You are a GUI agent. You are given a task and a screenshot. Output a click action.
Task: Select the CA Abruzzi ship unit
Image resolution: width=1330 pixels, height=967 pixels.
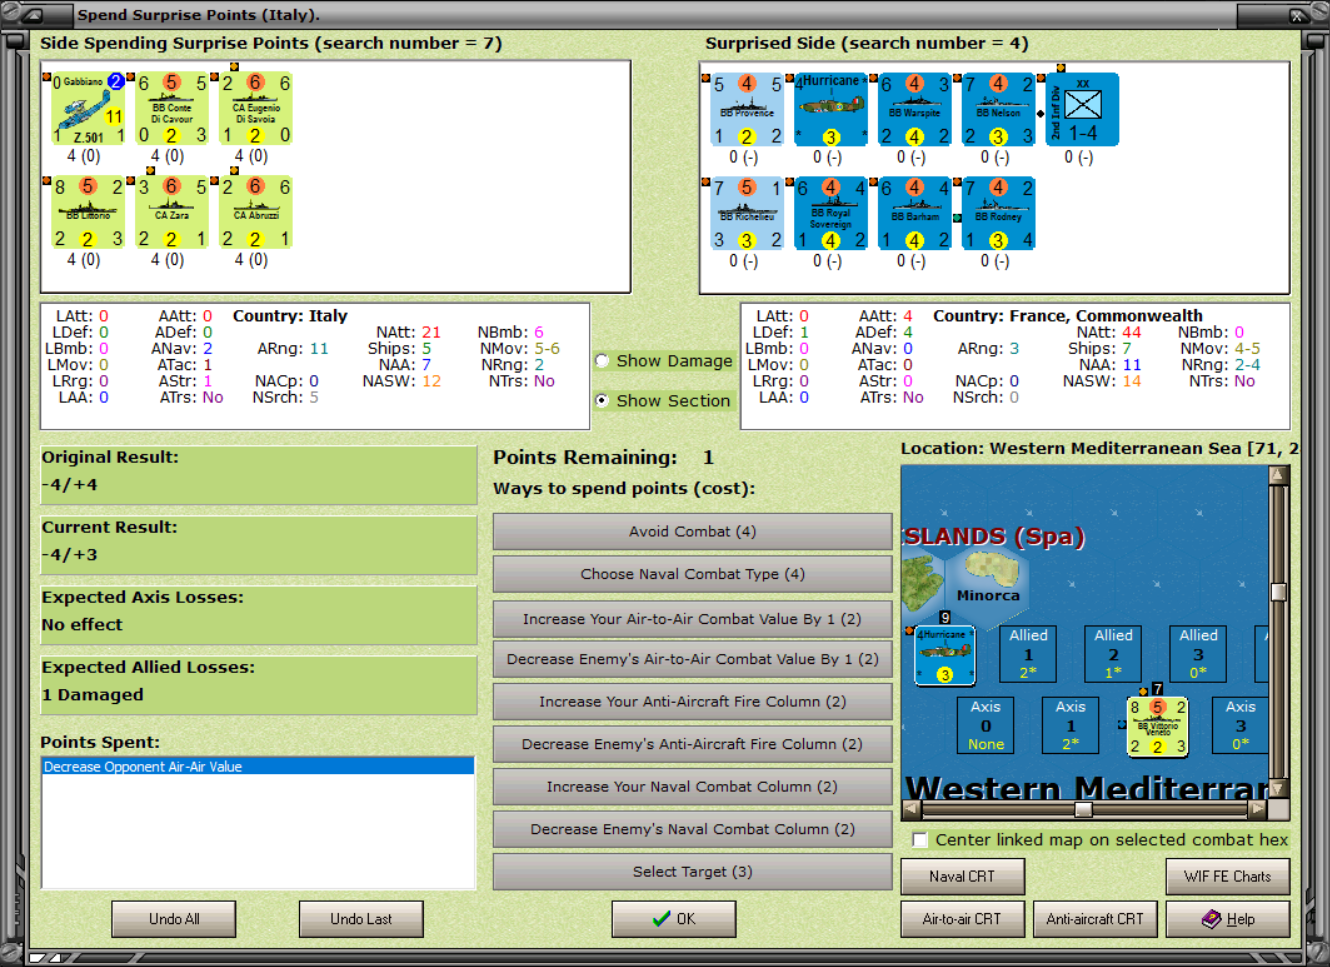(256, 213)
